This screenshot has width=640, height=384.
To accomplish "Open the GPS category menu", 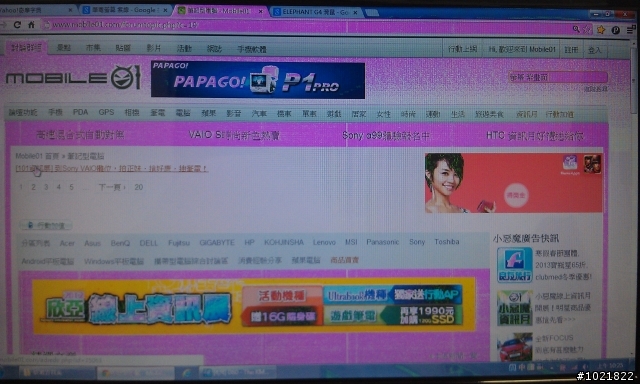I will click(106, 112).
